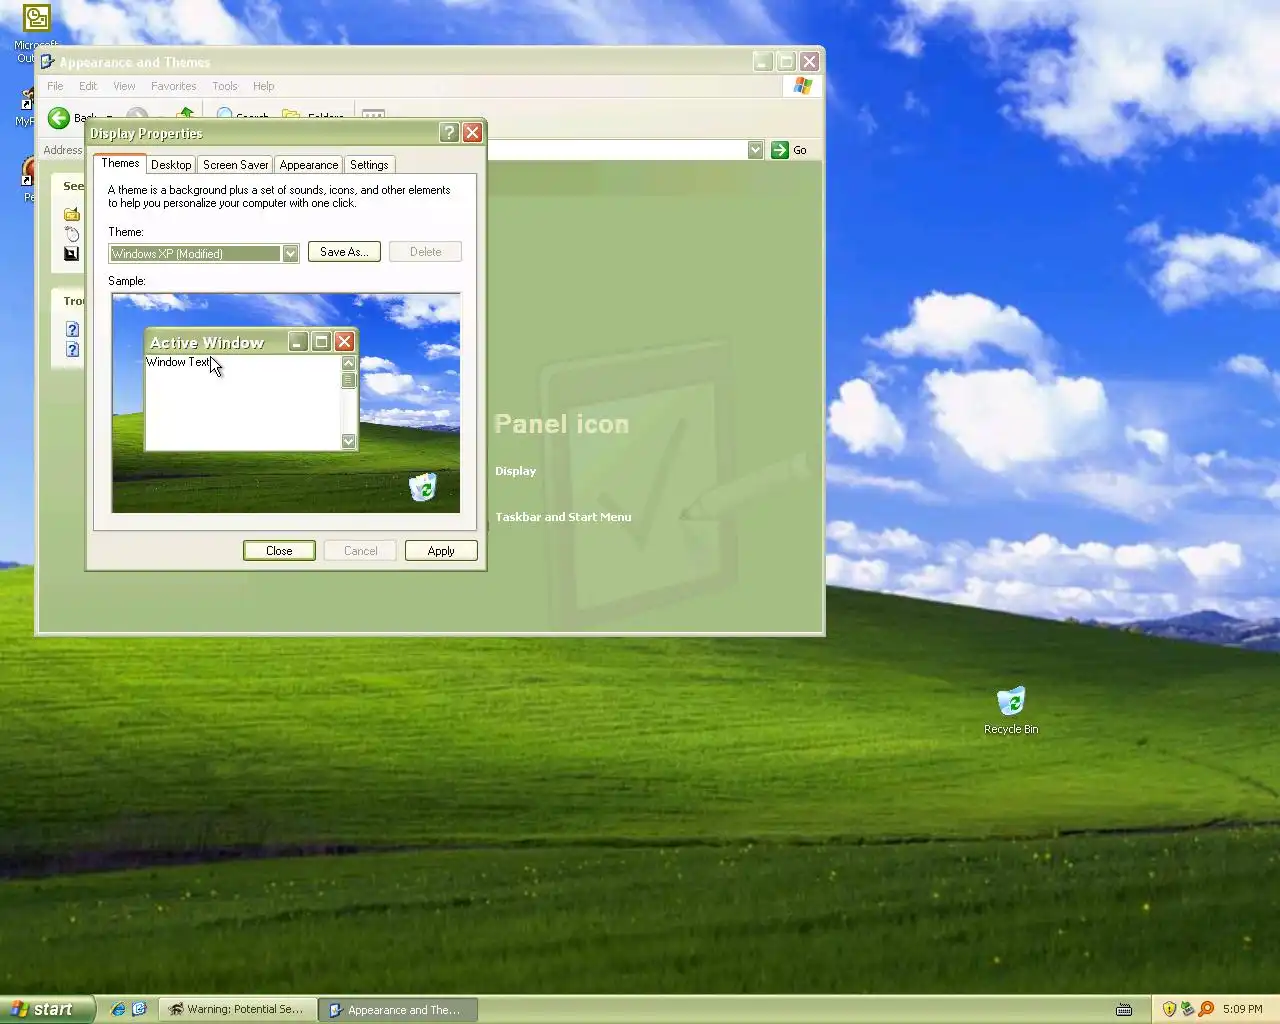Click the keyboard icon on the taskbar
This screenshot has width=1280, height=1024.
coord(1124,1010)
